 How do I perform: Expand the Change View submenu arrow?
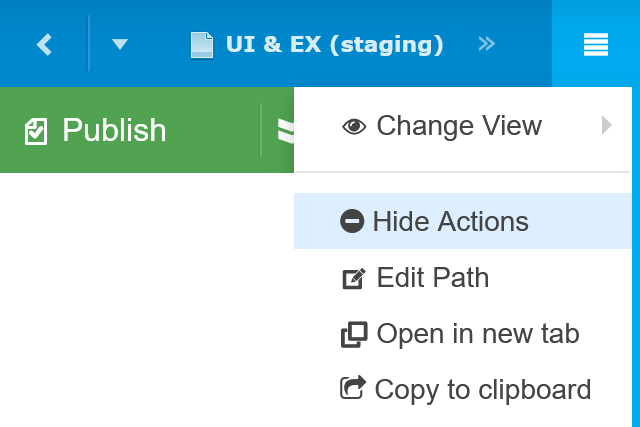click(x=606, y=125)
